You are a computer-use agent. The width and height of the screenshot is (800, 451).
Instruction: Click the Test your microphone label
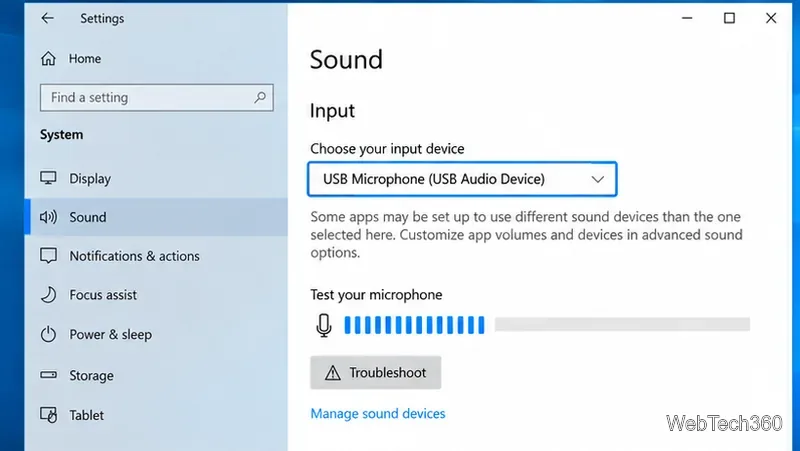point(376,294)
